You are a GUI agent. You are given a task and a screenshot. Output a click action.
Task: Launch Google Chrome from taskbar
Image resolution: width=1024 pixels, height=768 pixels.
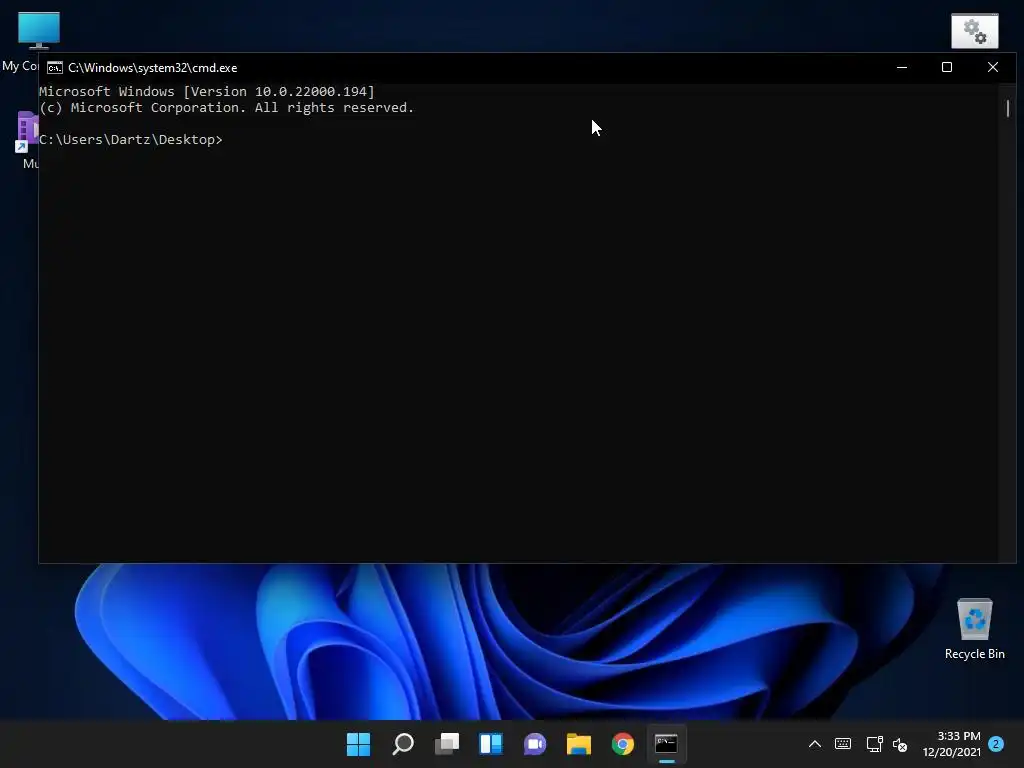tap(622, 744)
